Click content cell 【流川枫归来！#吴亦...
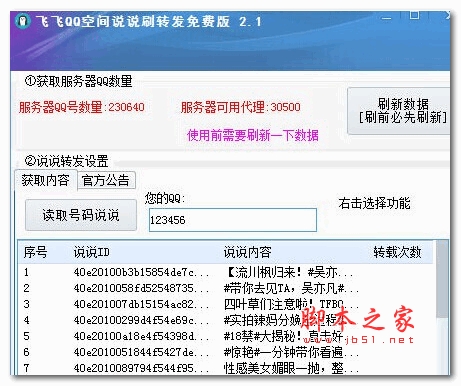 pyautogui.click(x=289, y=272)
